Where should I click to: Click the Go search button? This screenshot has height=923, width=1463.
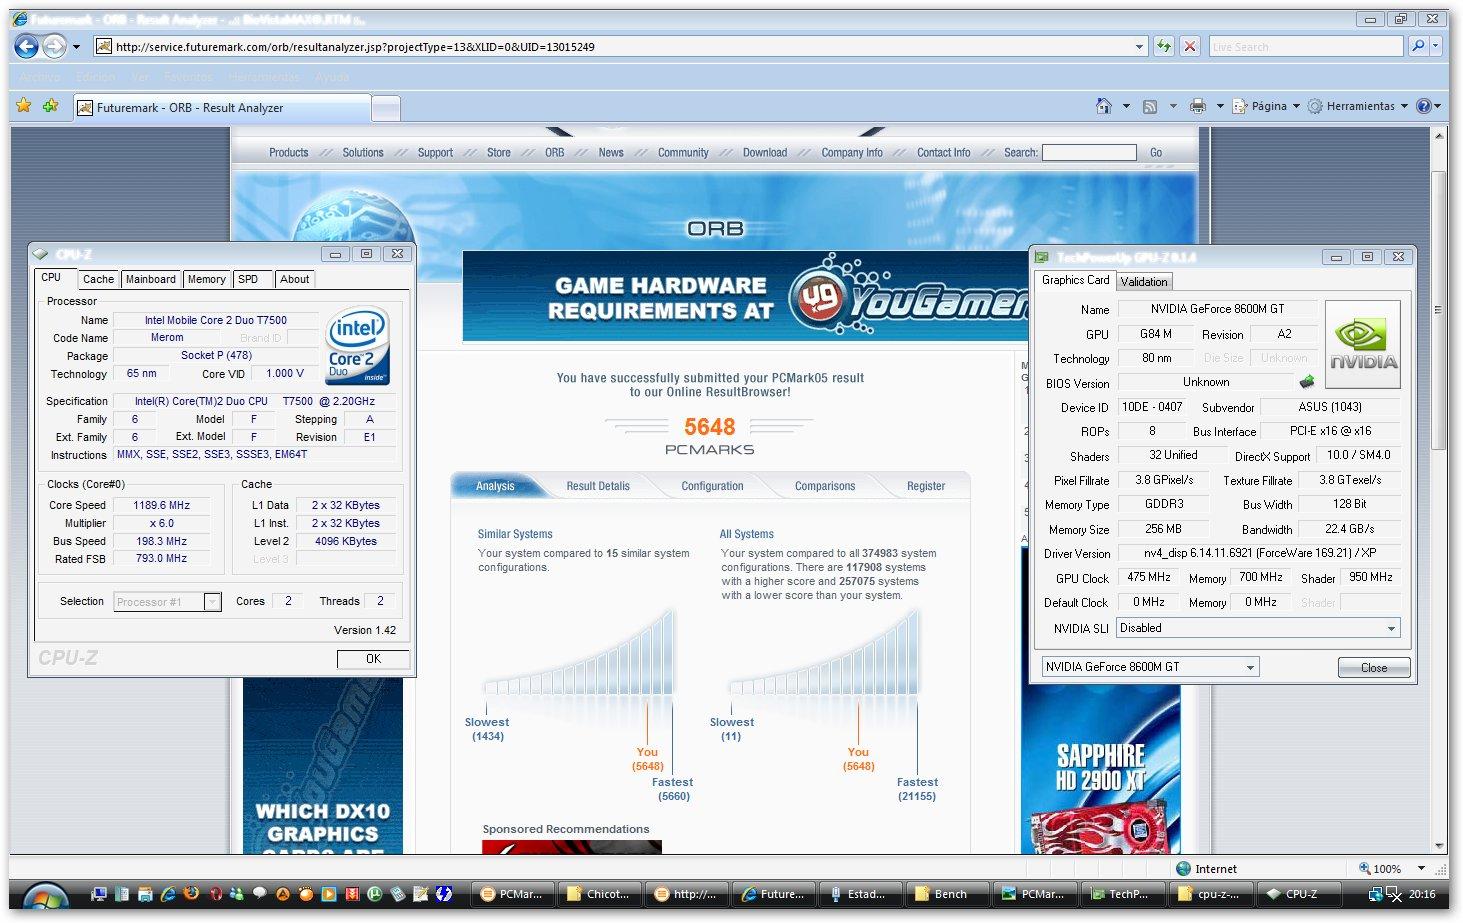click(1156, 152)
